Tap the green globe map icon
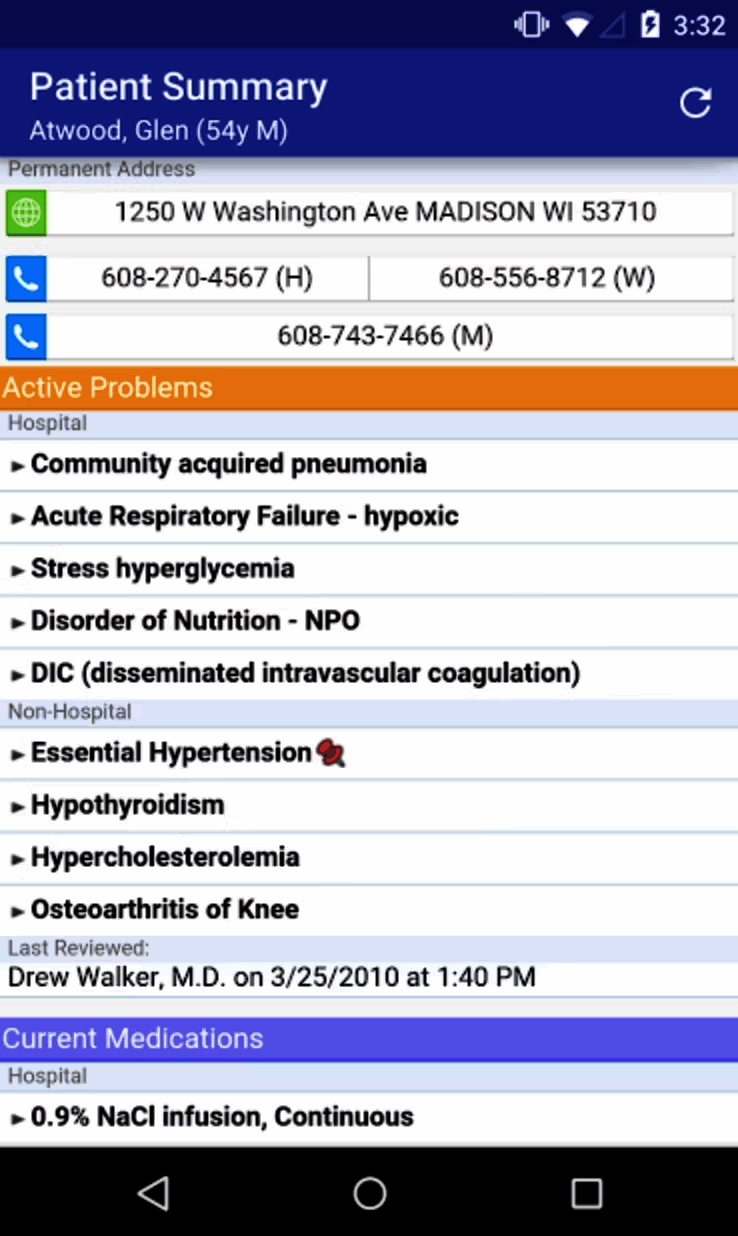 click(26, 213)
